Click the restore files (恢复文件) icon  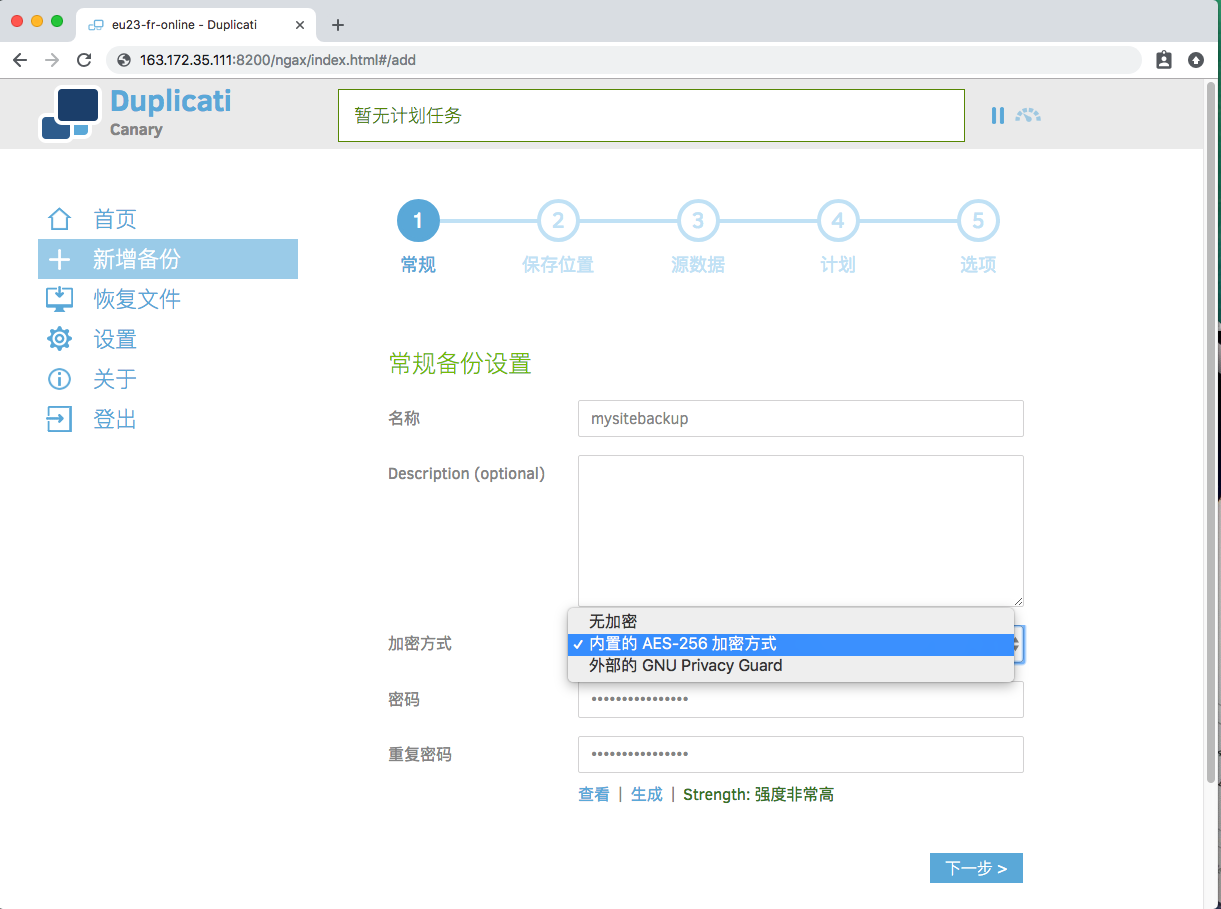click(x=60, y=299)
